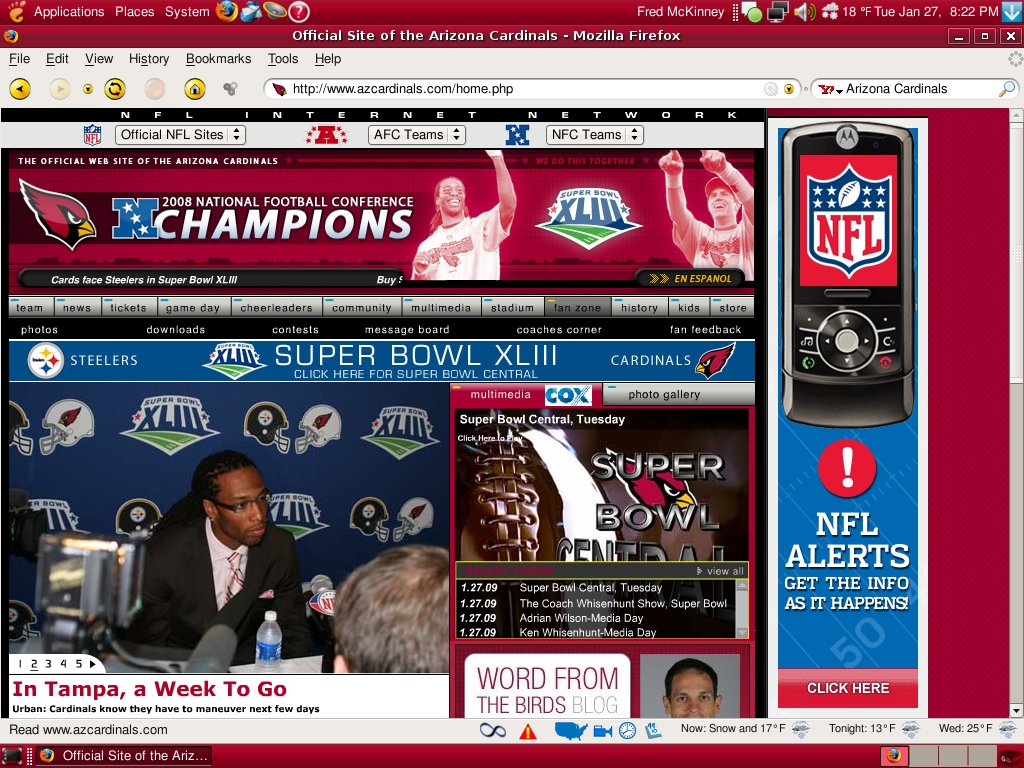Click the NFL shield logo icon
The image size is (1024, 768).
92,135
